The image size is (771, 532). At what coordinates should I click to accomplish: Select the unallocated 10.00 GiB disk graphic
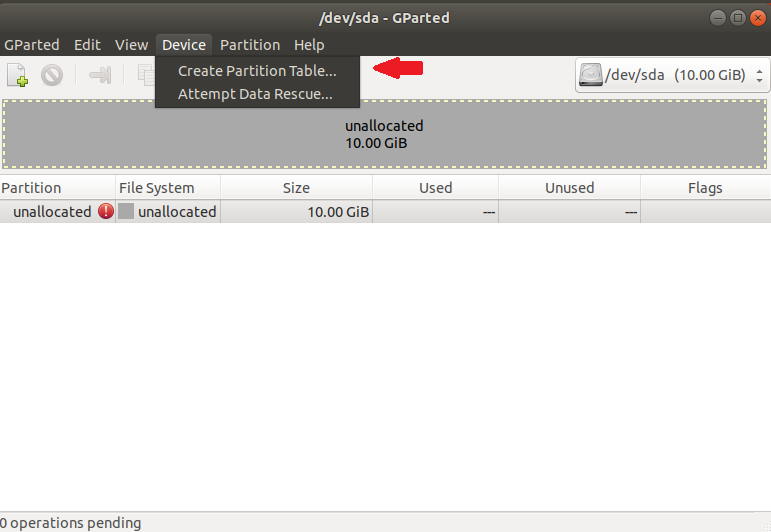pos(385,134)
